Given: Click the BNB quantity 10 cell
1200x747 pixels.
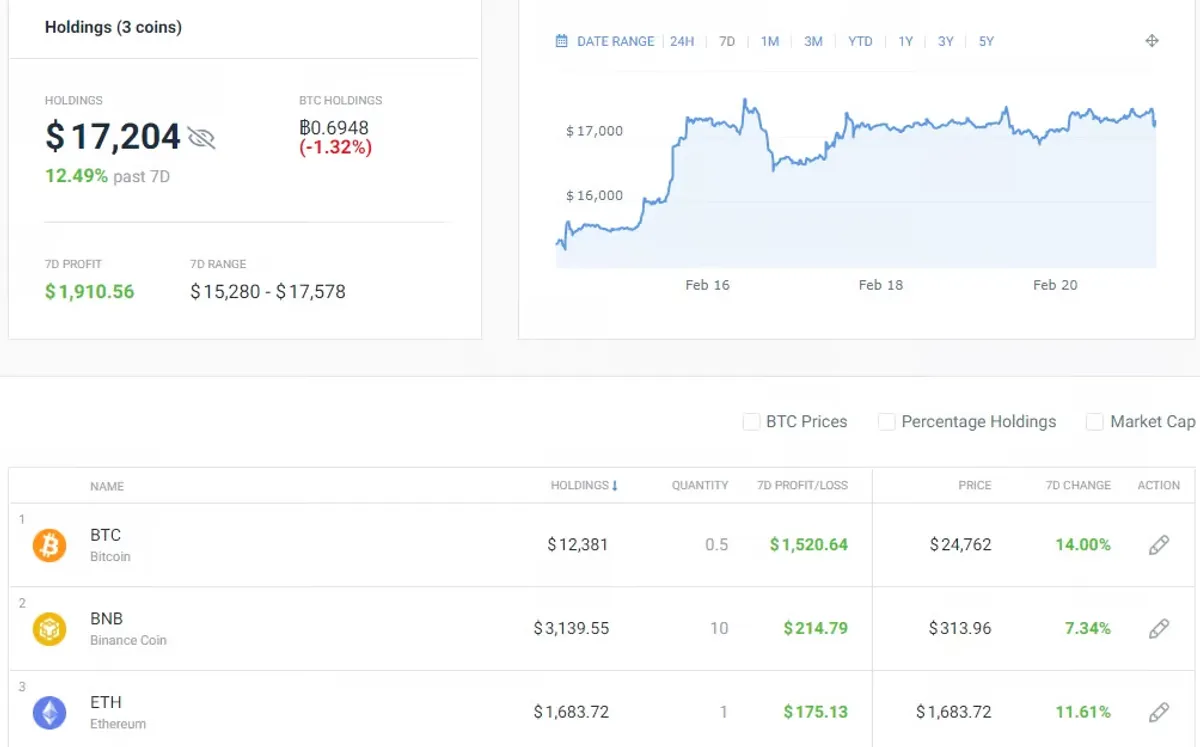Looking at the screenshot, I should 719,629.
